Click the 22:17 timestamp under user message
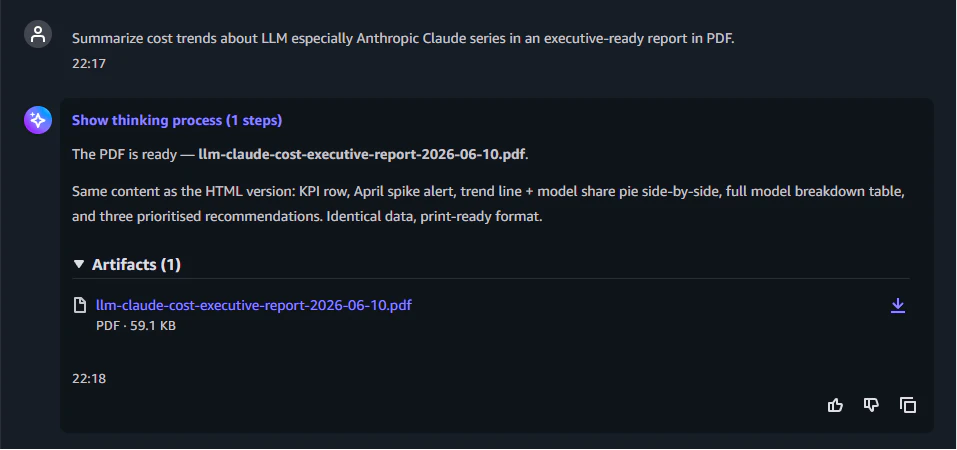This screenshot has height=450, width=957. click(x=89, y=64)
